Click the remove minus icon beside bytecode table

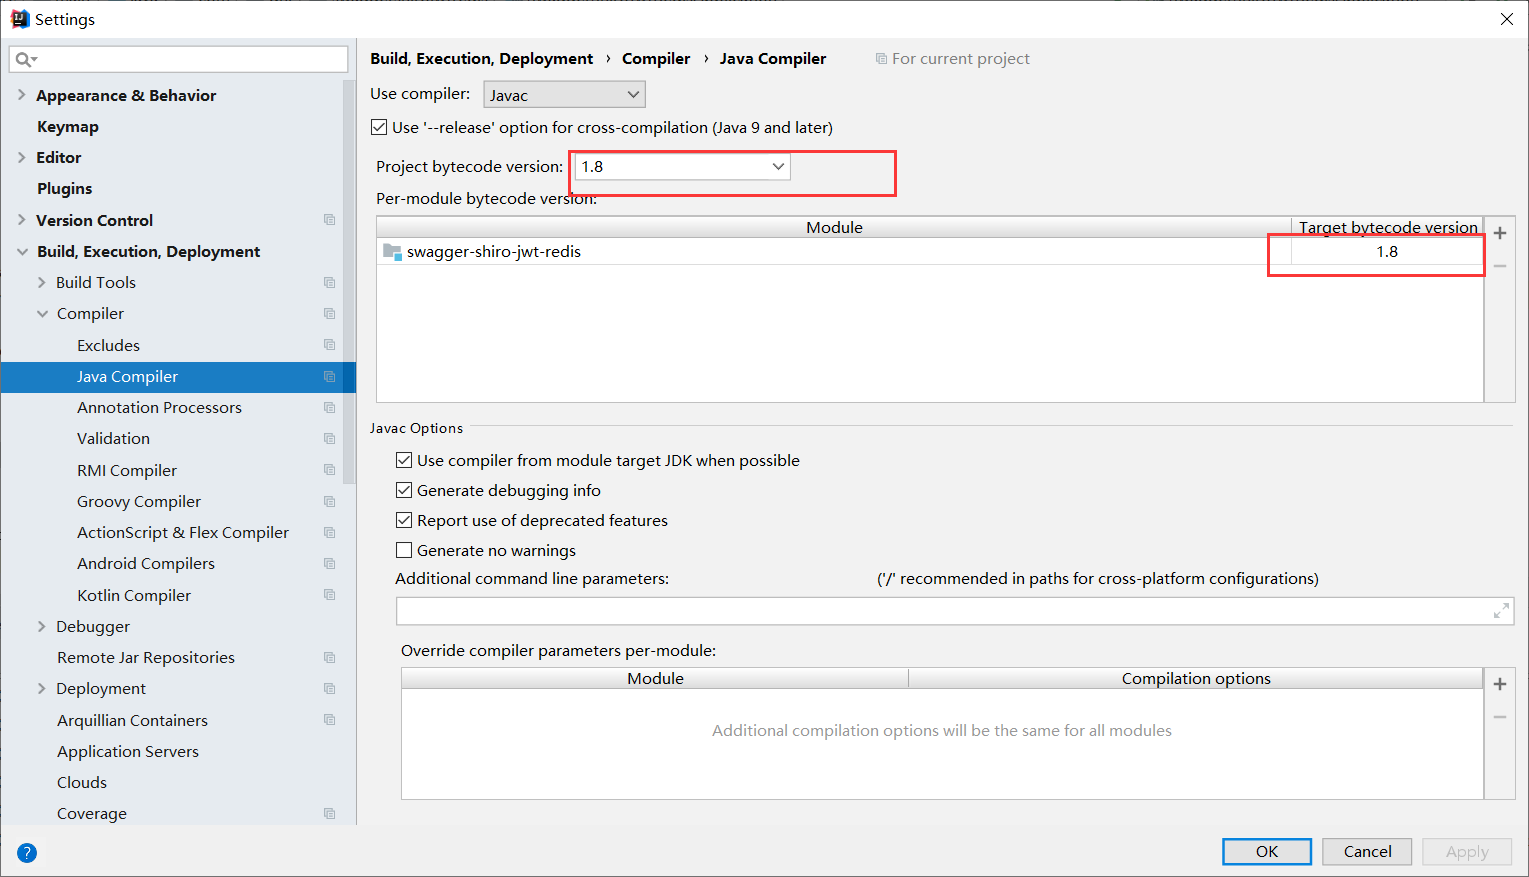pos(1500,265)
